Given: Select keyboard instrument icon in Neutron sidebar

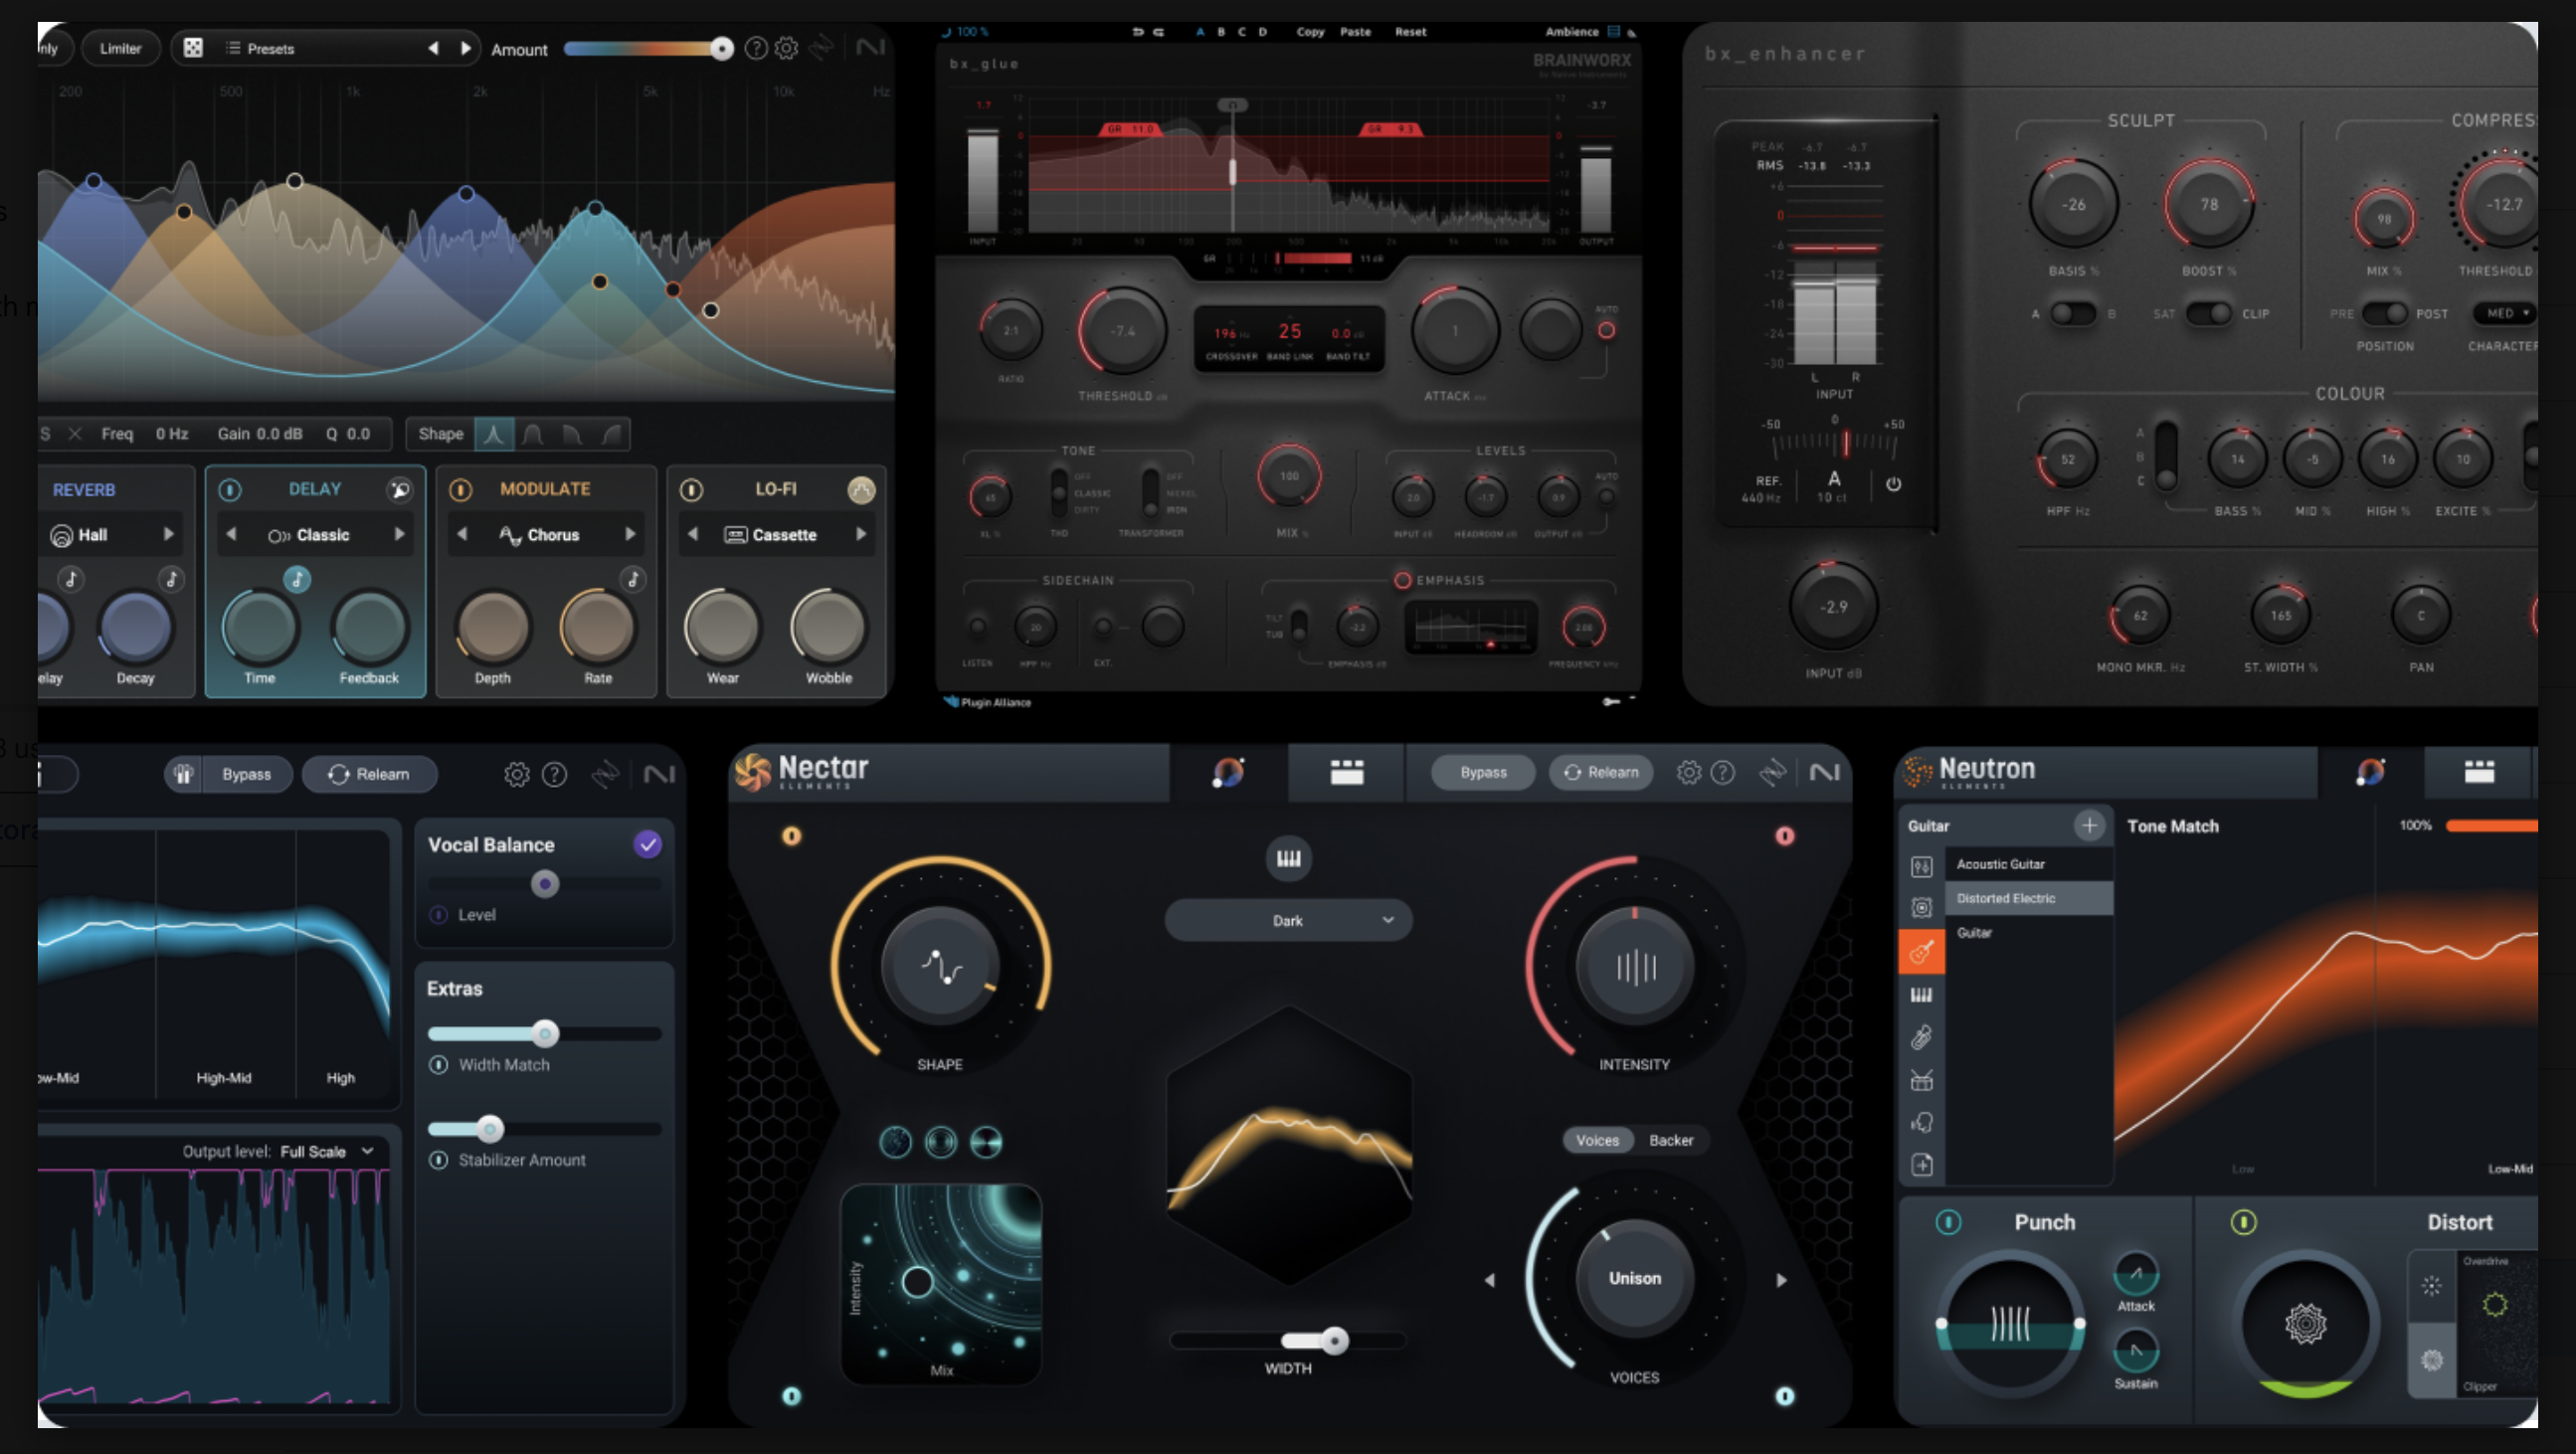Looking at the screenshot, I should click(x=1921, y=994).
